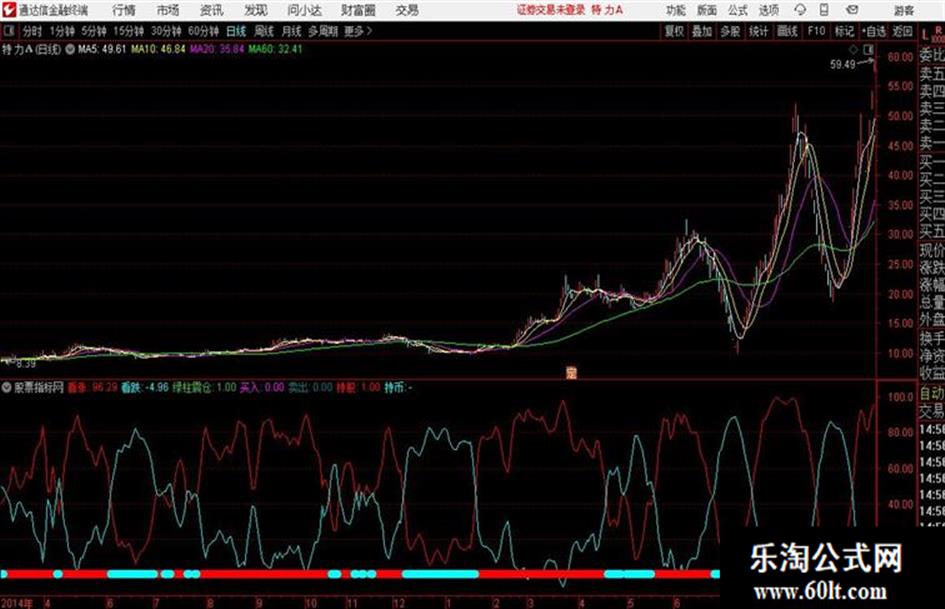The image size is (945, 609).
Task: Click the MA60: 32.41 value label
Action: [275, 49]
